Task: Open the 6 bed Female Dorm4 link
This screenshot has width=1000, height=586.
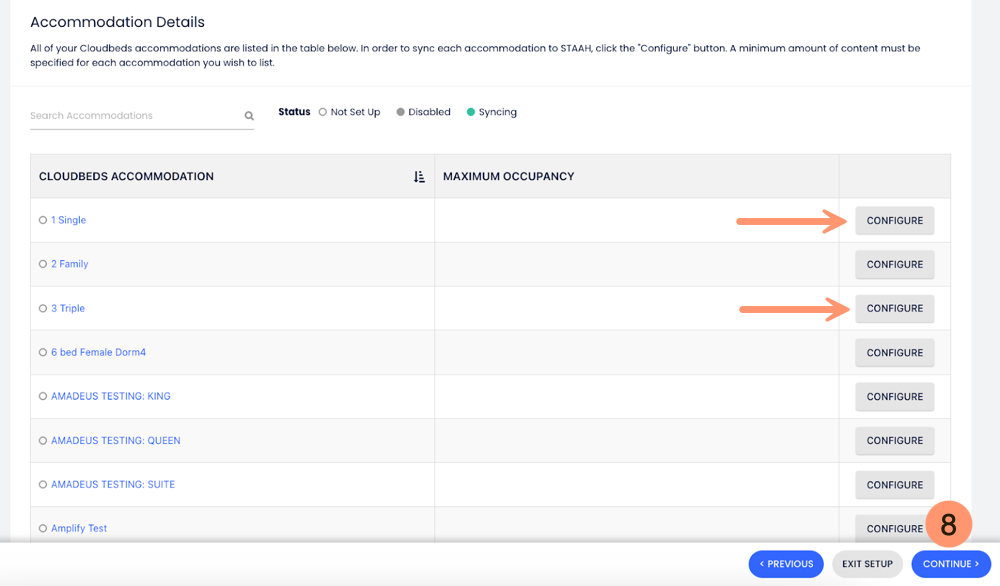Action: tap(98, 352)
